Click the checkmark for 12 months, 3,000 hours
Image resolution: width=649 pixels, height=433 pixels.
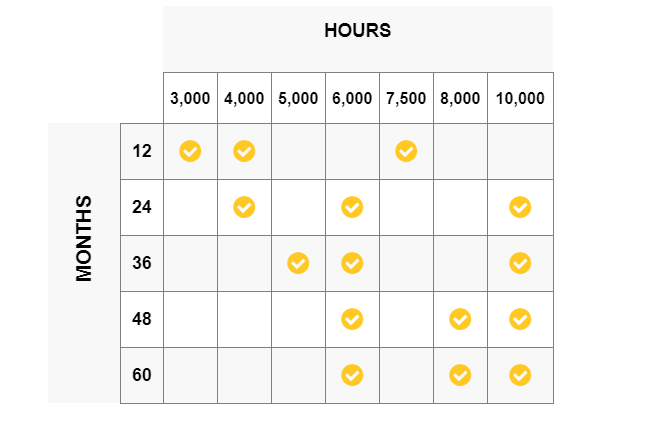(190, 151)
